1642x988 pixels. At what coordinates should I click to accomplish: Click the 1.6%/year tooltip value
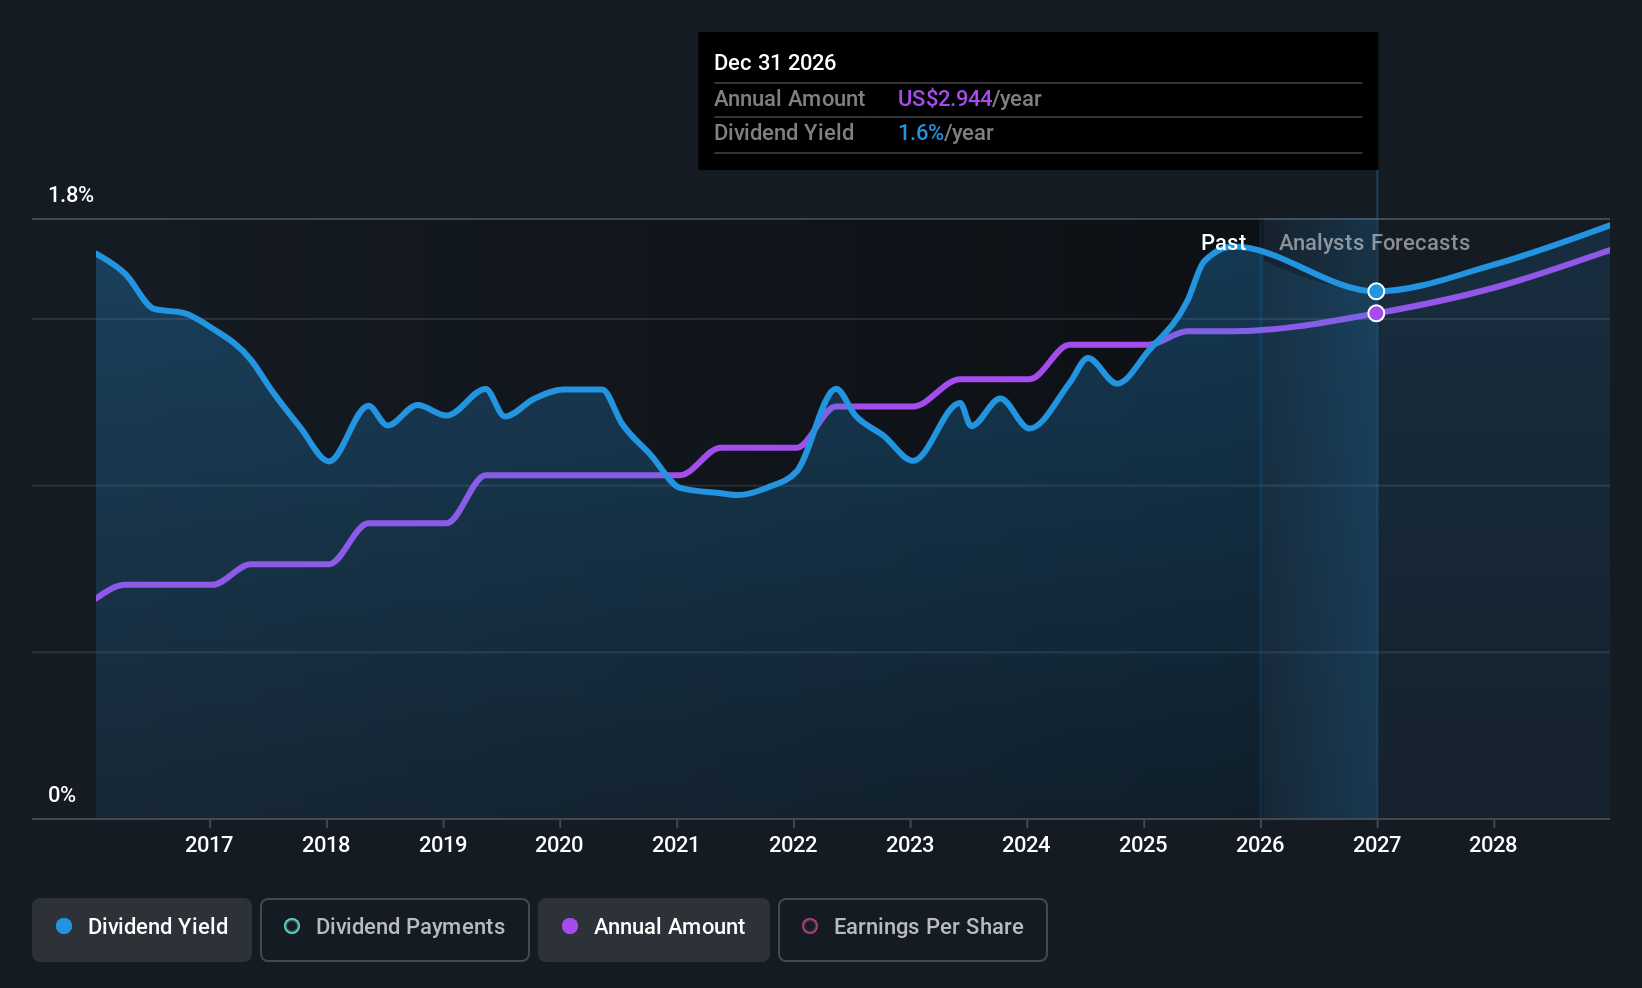pos(945,133)
